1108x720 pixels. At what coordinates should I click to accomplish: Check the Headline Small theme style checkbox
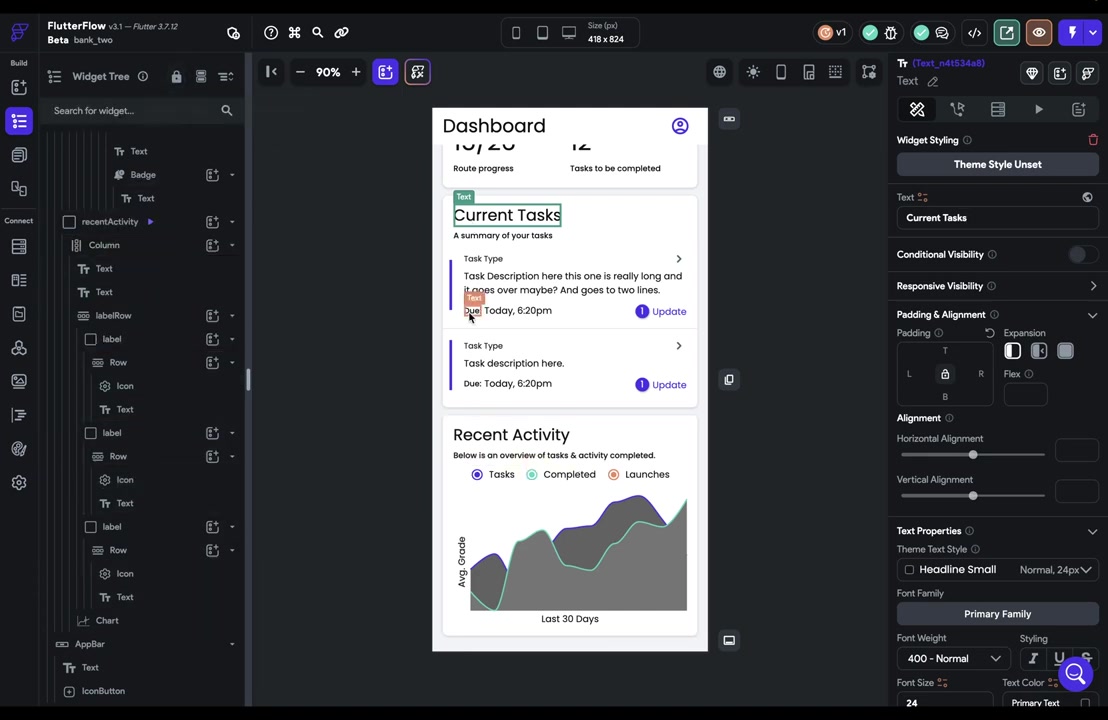909,569
